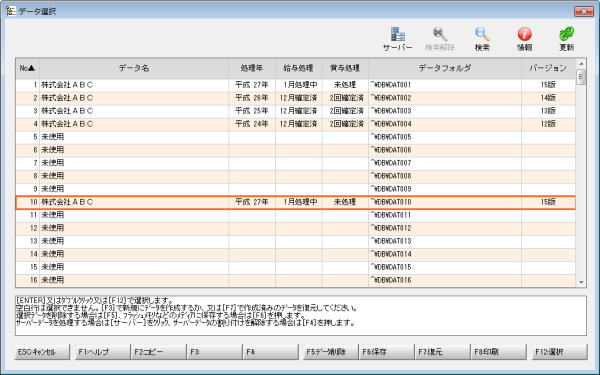
Task: Click version cell 12版
Action: point(548,124)
